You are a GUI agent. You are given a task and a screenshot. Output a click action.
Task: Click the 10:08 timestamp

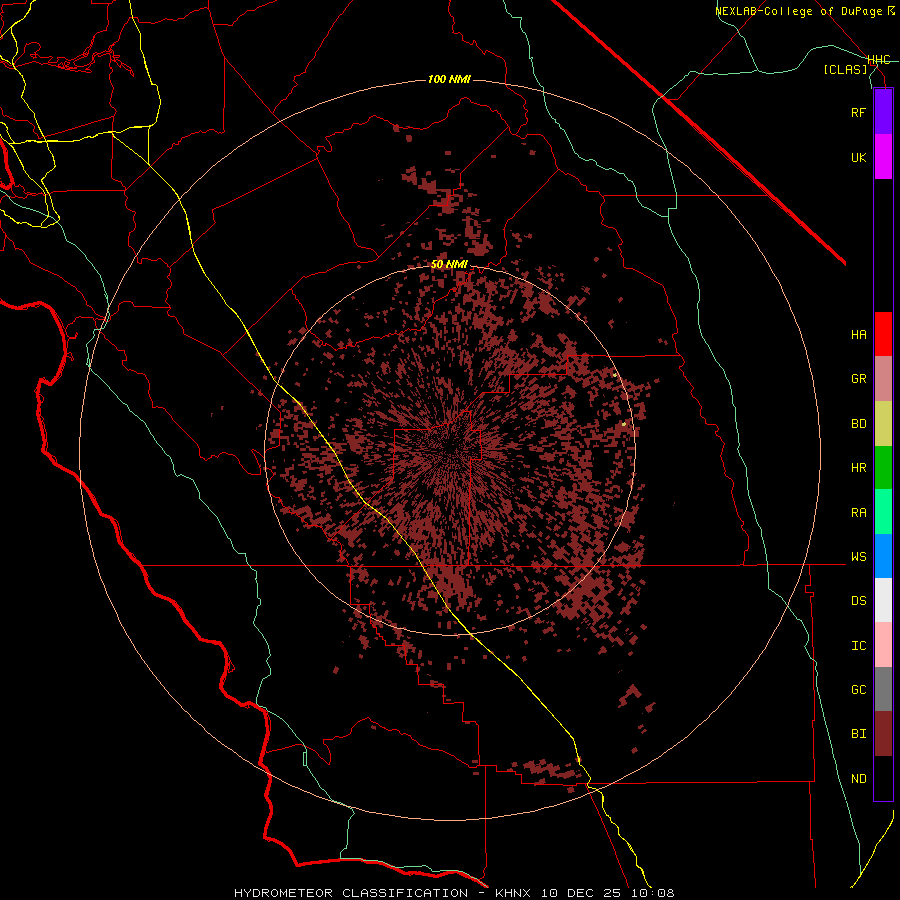pyautogui.click(x=653, y=893)
